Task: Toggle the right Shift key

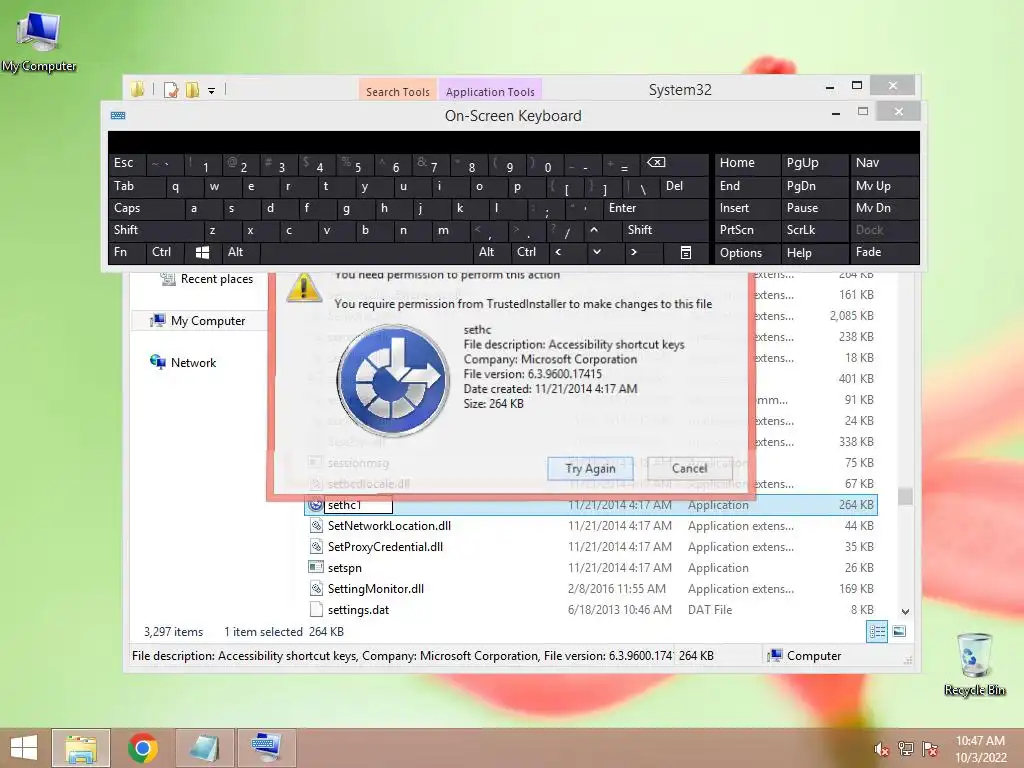Action: (x=665, y=230)
